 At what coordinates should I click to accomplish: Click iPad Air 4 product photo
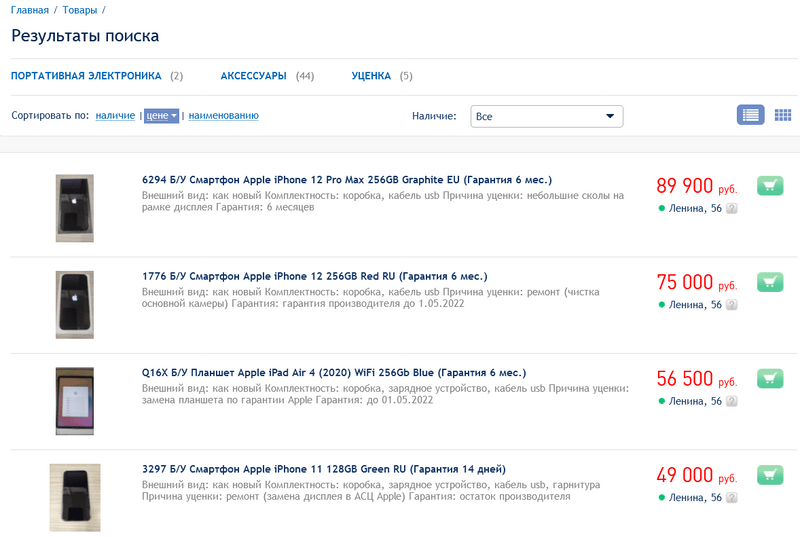(x=74, y=401)
